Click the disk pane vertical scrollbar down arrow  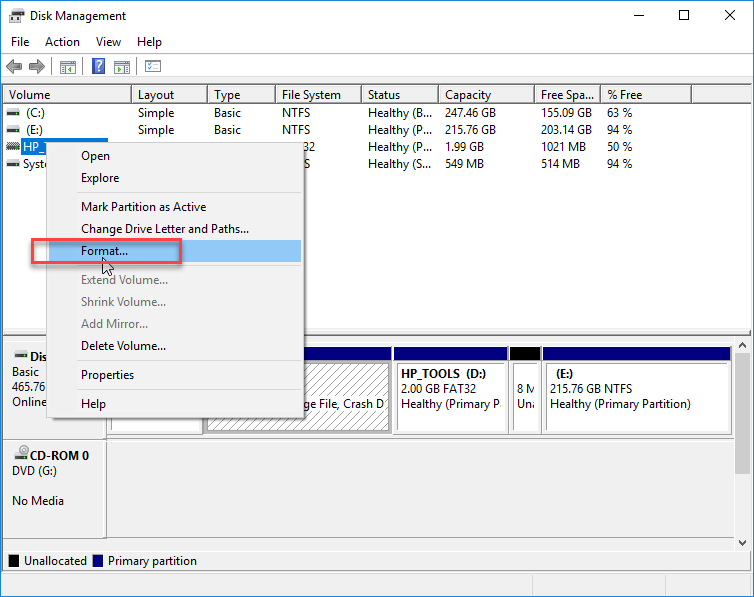743,541
